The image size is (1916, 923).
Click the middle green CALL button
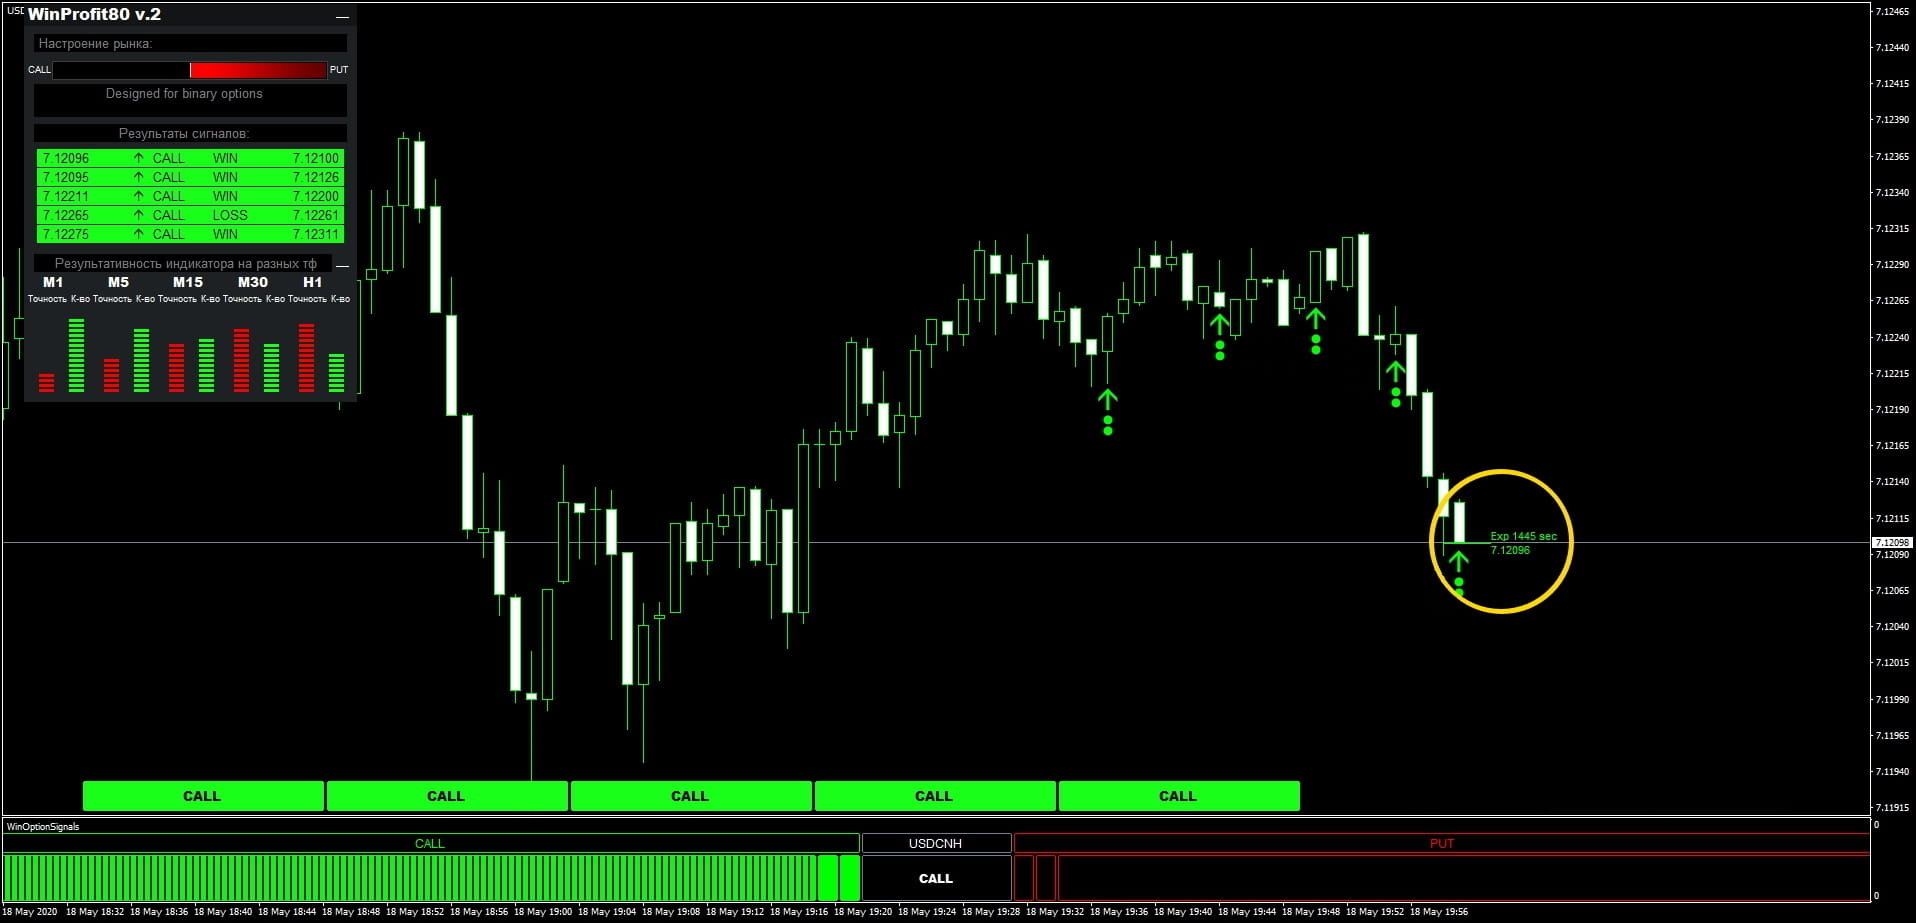690,796
